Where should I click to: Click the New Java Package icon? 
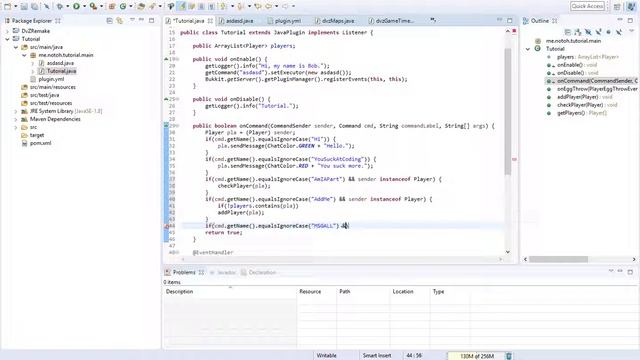point(112,6)
